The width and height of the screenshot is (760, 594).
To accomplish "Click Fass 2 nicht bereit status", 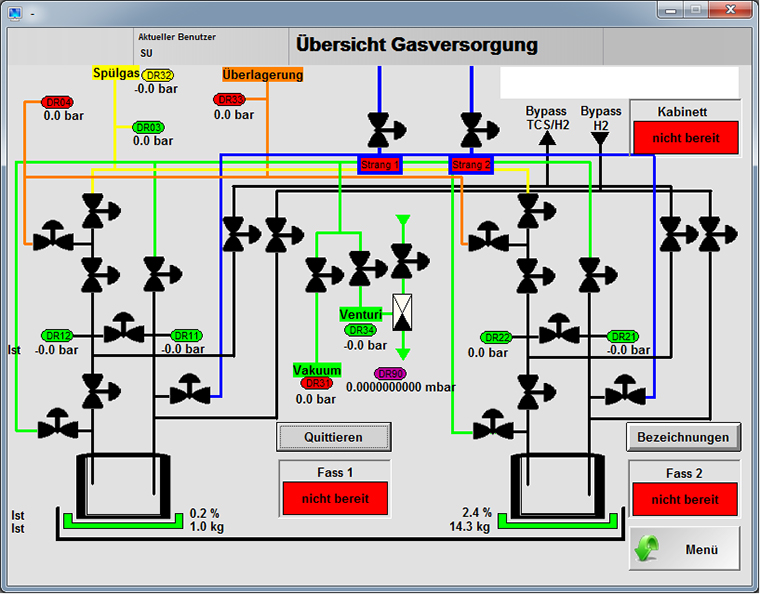I will point(685,499).
